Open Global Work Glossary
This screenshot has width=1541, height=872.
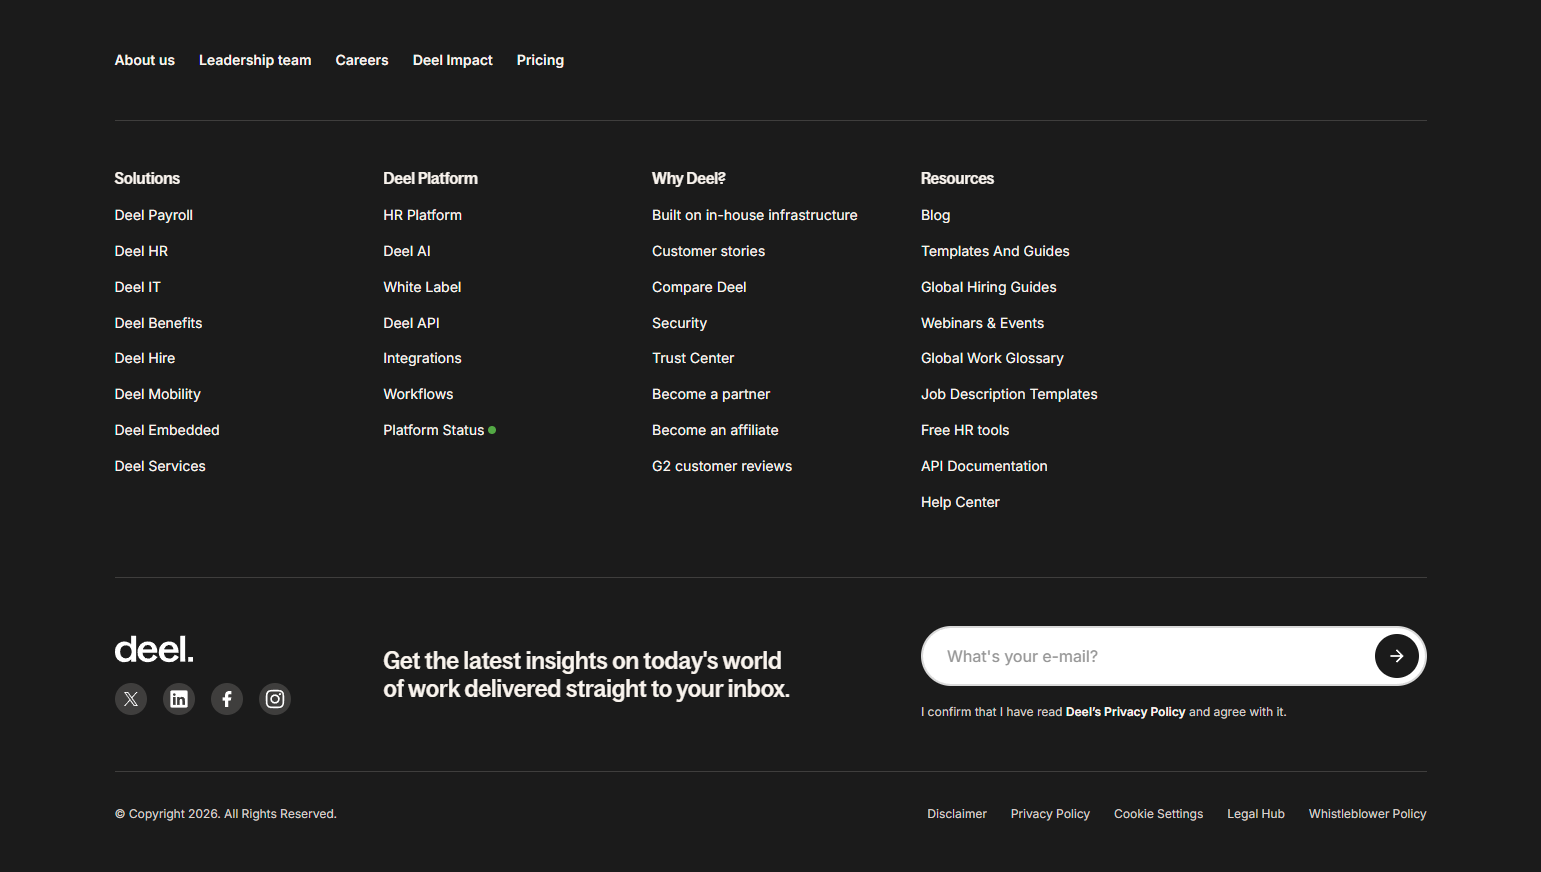coord(992,358)
